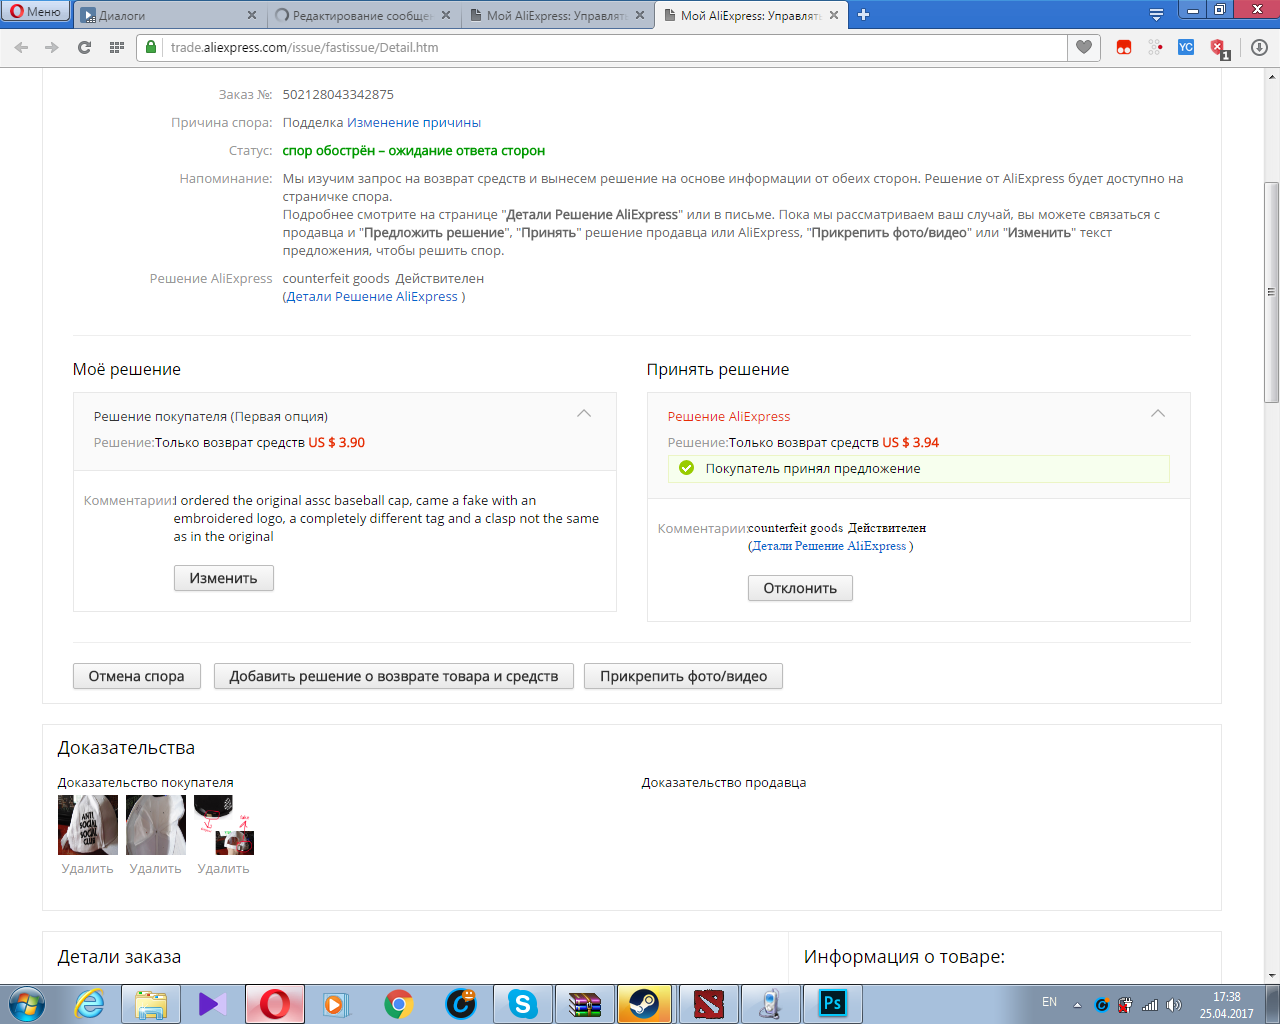Reload the current page

pyautogui.click(x=84, y=47)
